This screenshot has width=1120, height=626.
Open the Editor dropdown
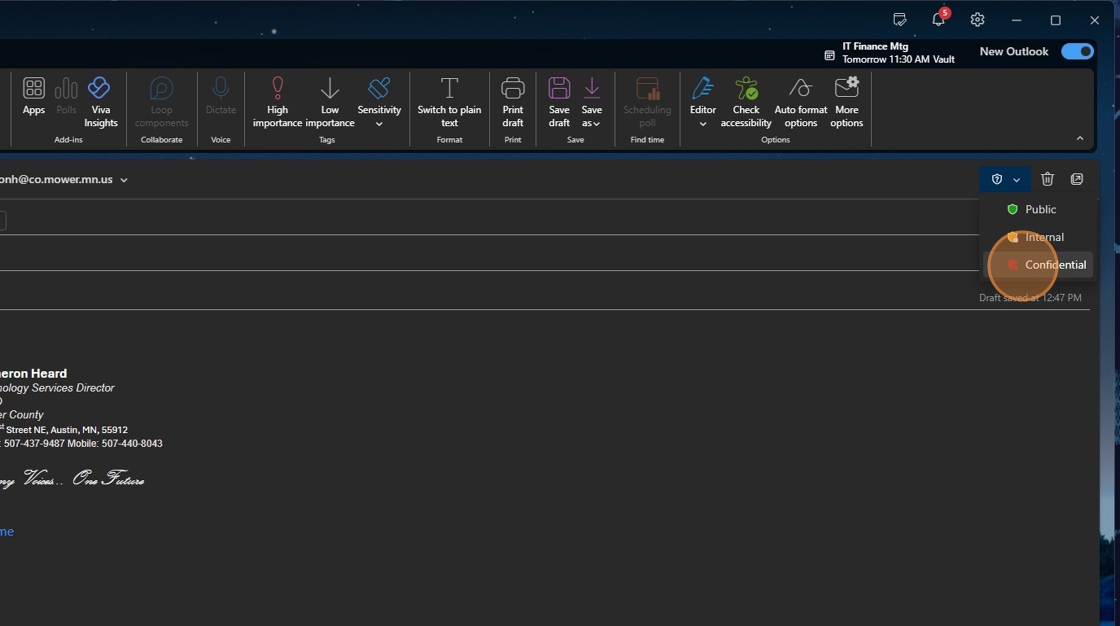[x=703, y=103]
